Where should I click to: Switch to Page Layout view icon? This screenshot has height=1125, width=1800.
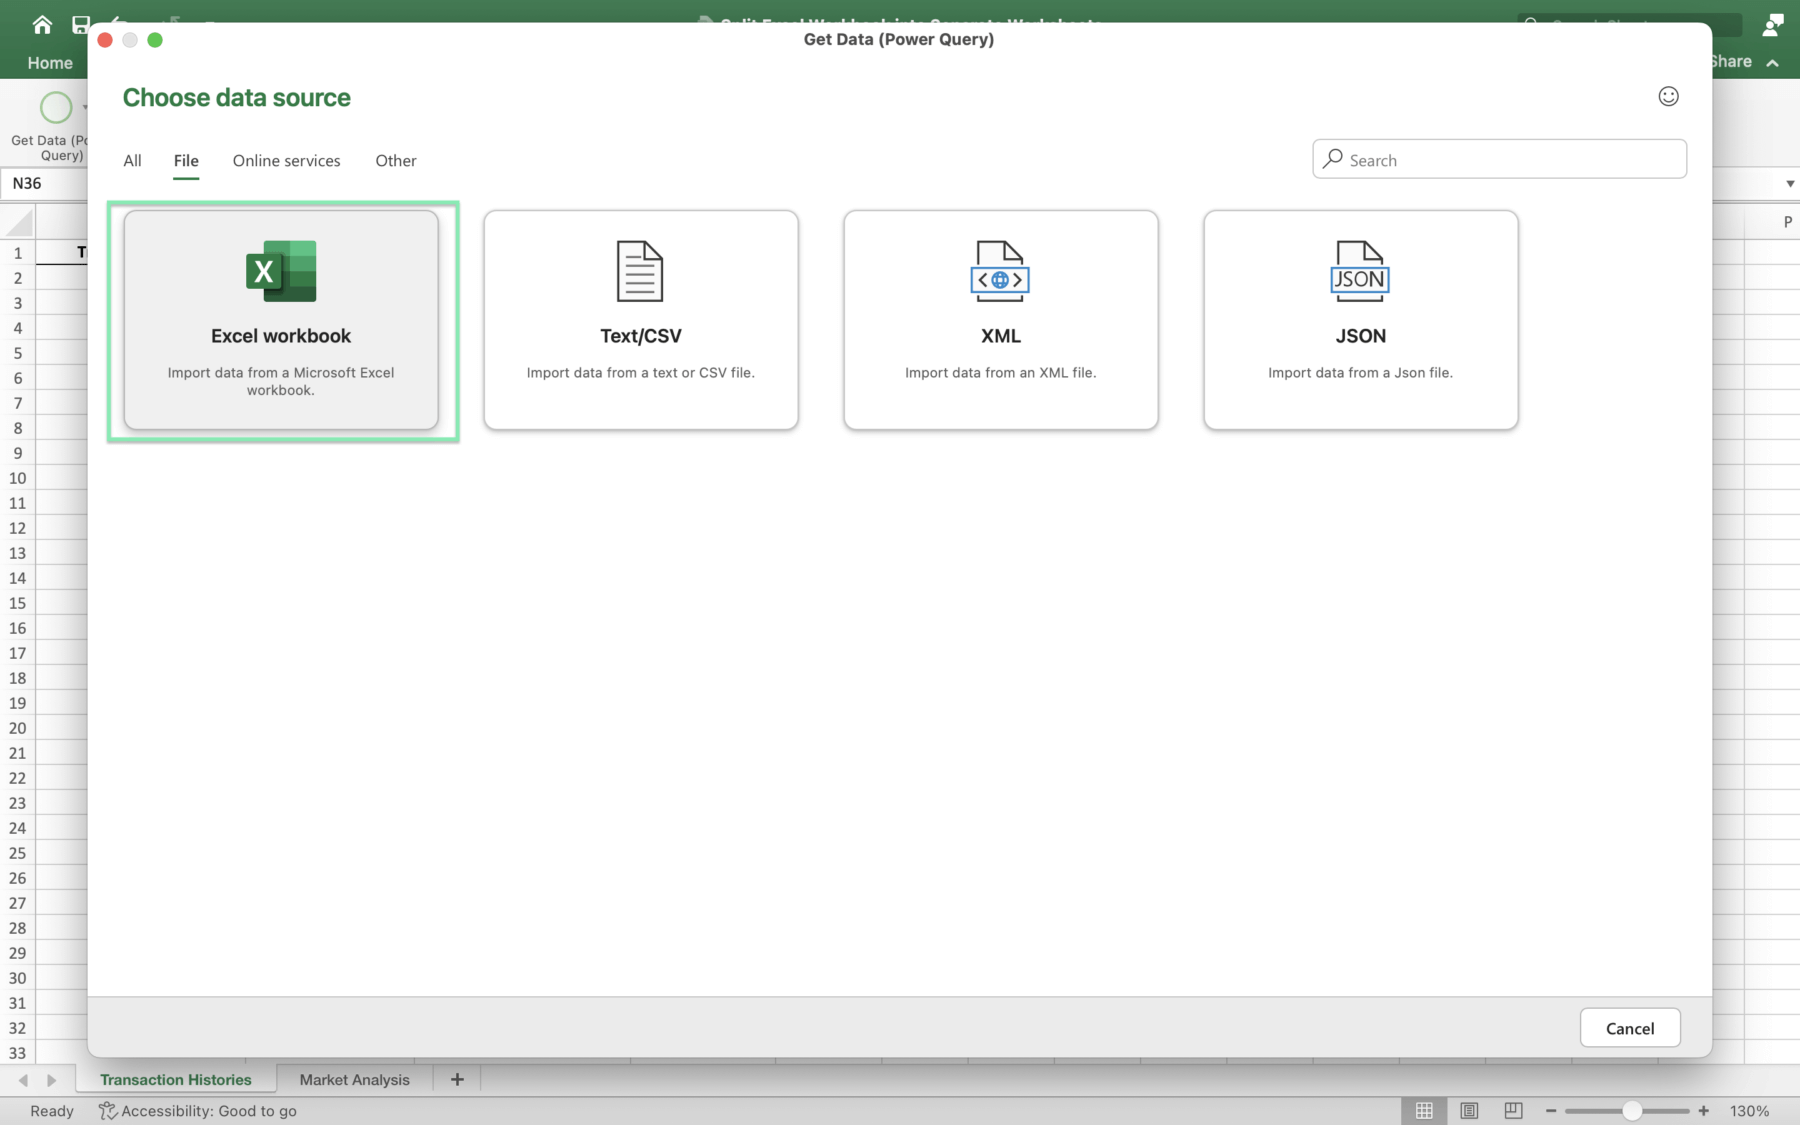tap(1469, 1111)
